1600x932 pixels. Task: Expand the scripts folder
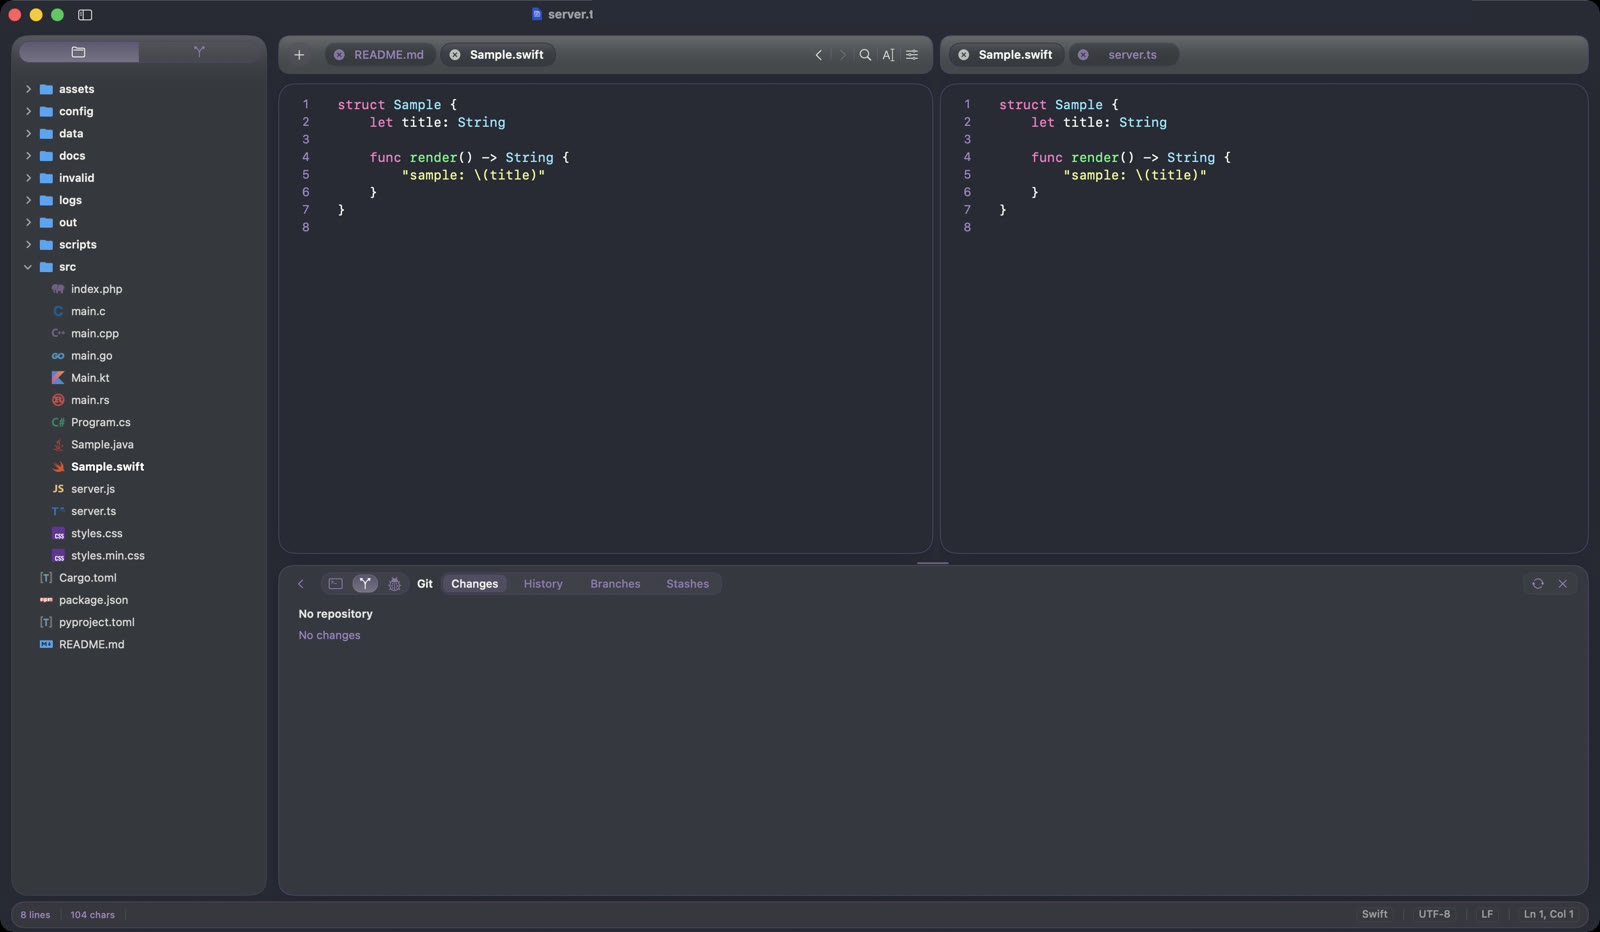pos(28,245)
